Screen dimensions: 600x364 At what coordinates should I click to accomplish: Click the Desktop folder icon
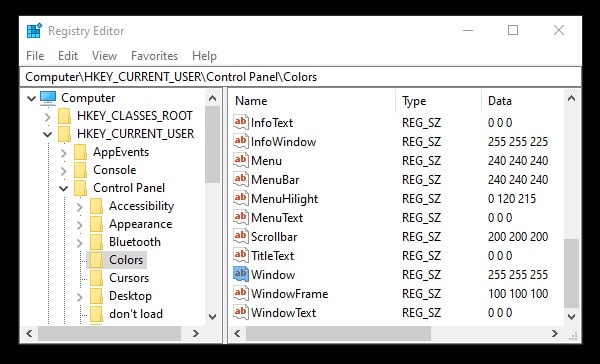point(97,296)
